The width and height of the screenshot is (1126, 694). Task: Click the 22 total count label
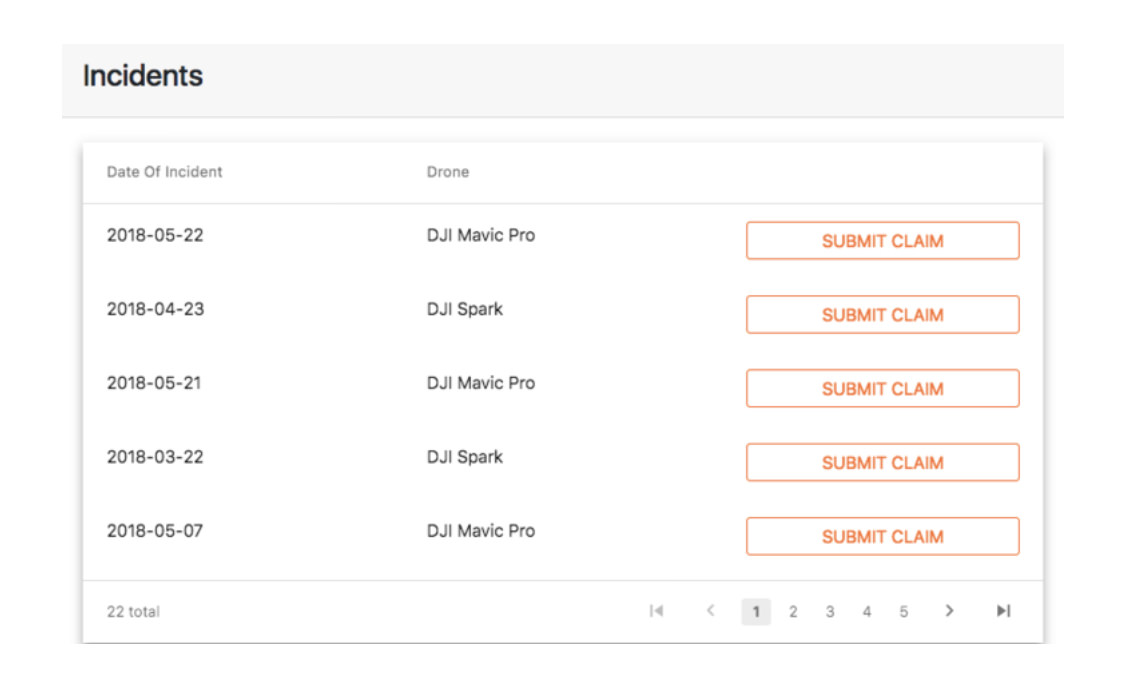[133, 611]
